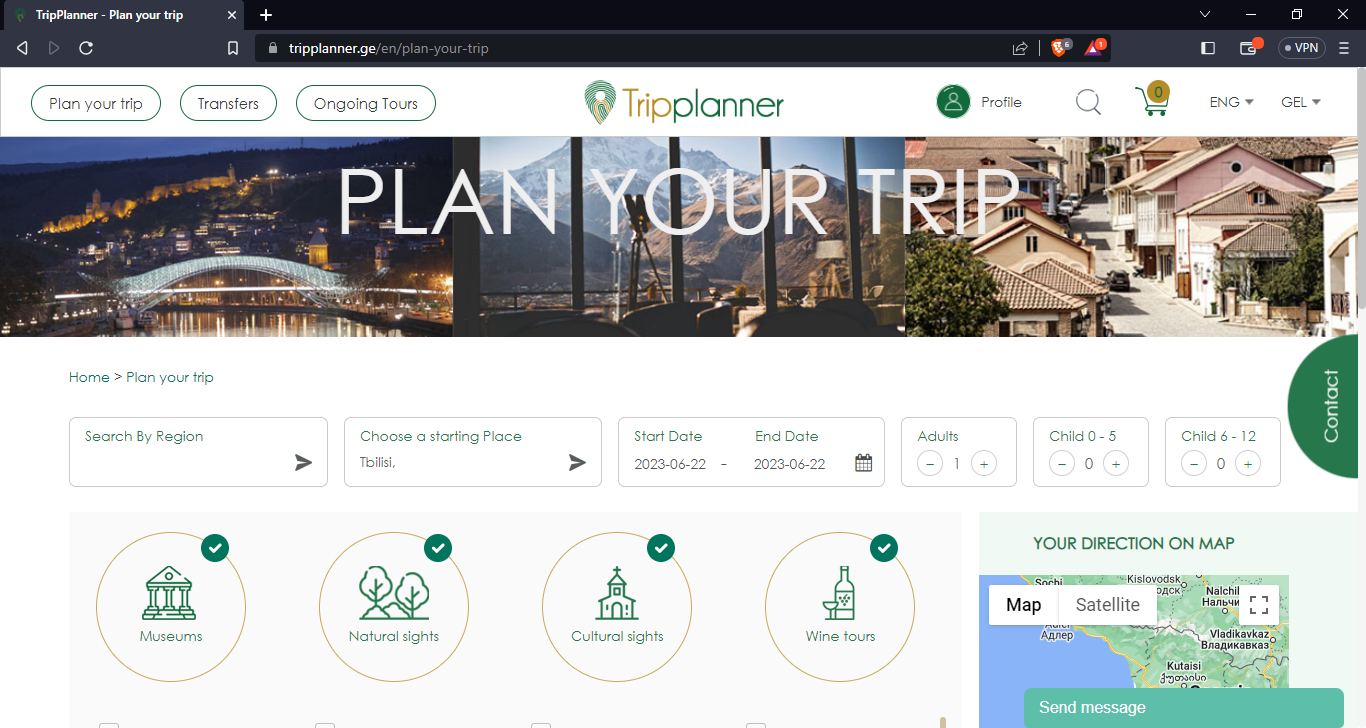Click the Home breadcrumb link
1366x728 pixels.
89,377
